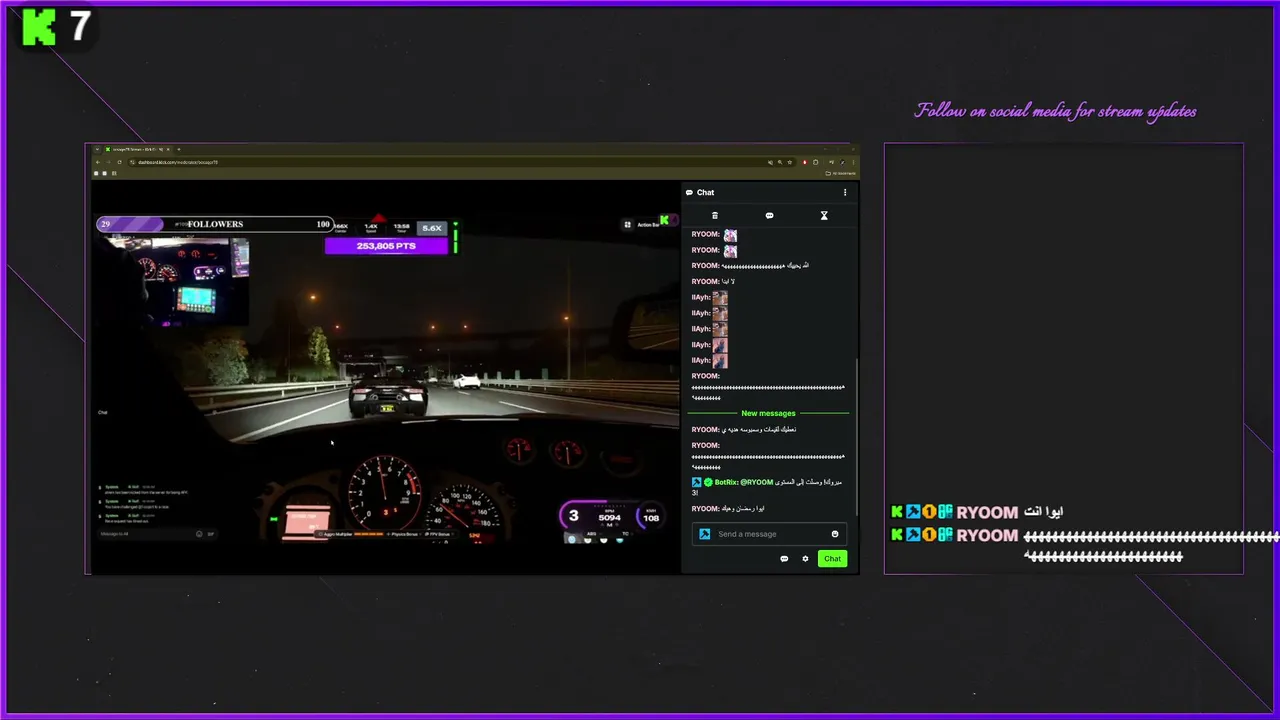Open a new browser tab with plus
Viewport: 1280px width, 720px height.
(179, 149)
